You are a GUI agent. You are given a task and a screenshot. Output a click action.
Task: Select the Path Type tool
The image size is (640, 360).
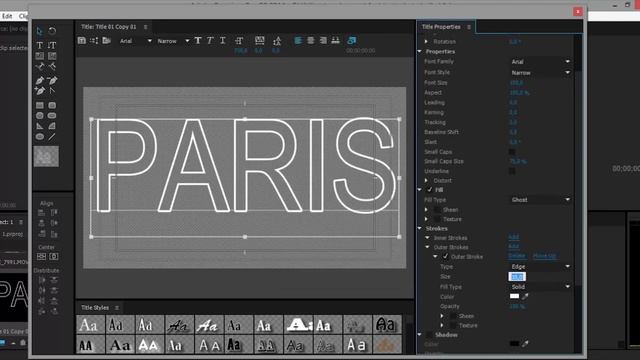pos(40,66)
